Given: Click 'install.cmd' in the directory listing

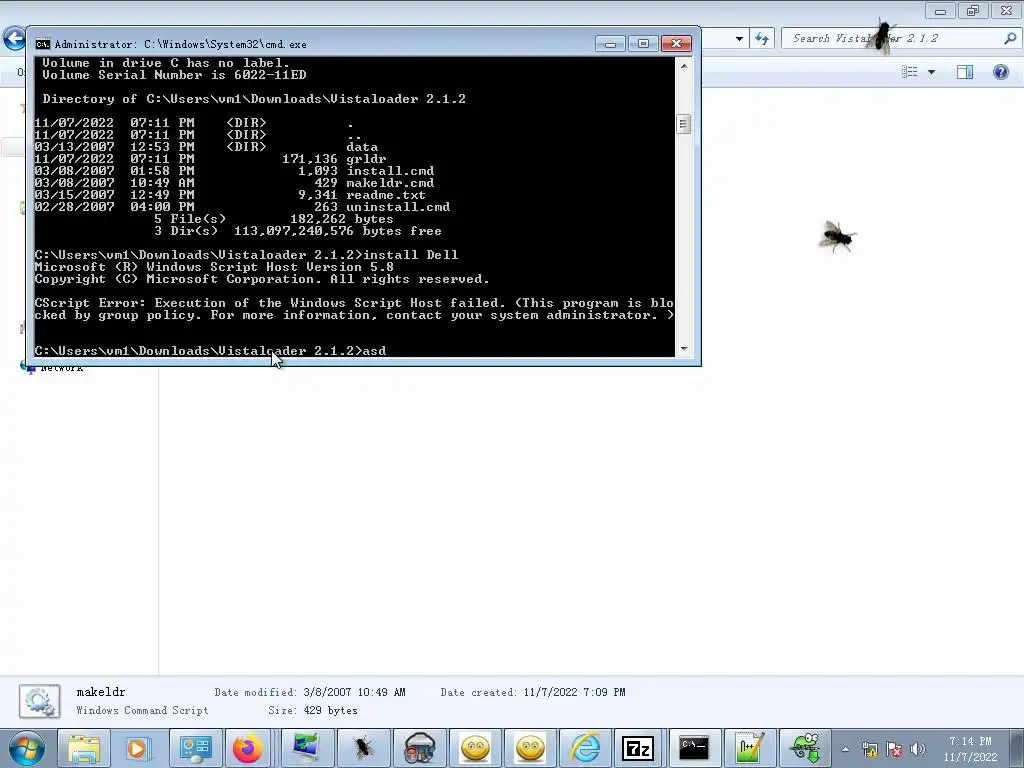Looking at the screenshot, I should pos(390,171).
